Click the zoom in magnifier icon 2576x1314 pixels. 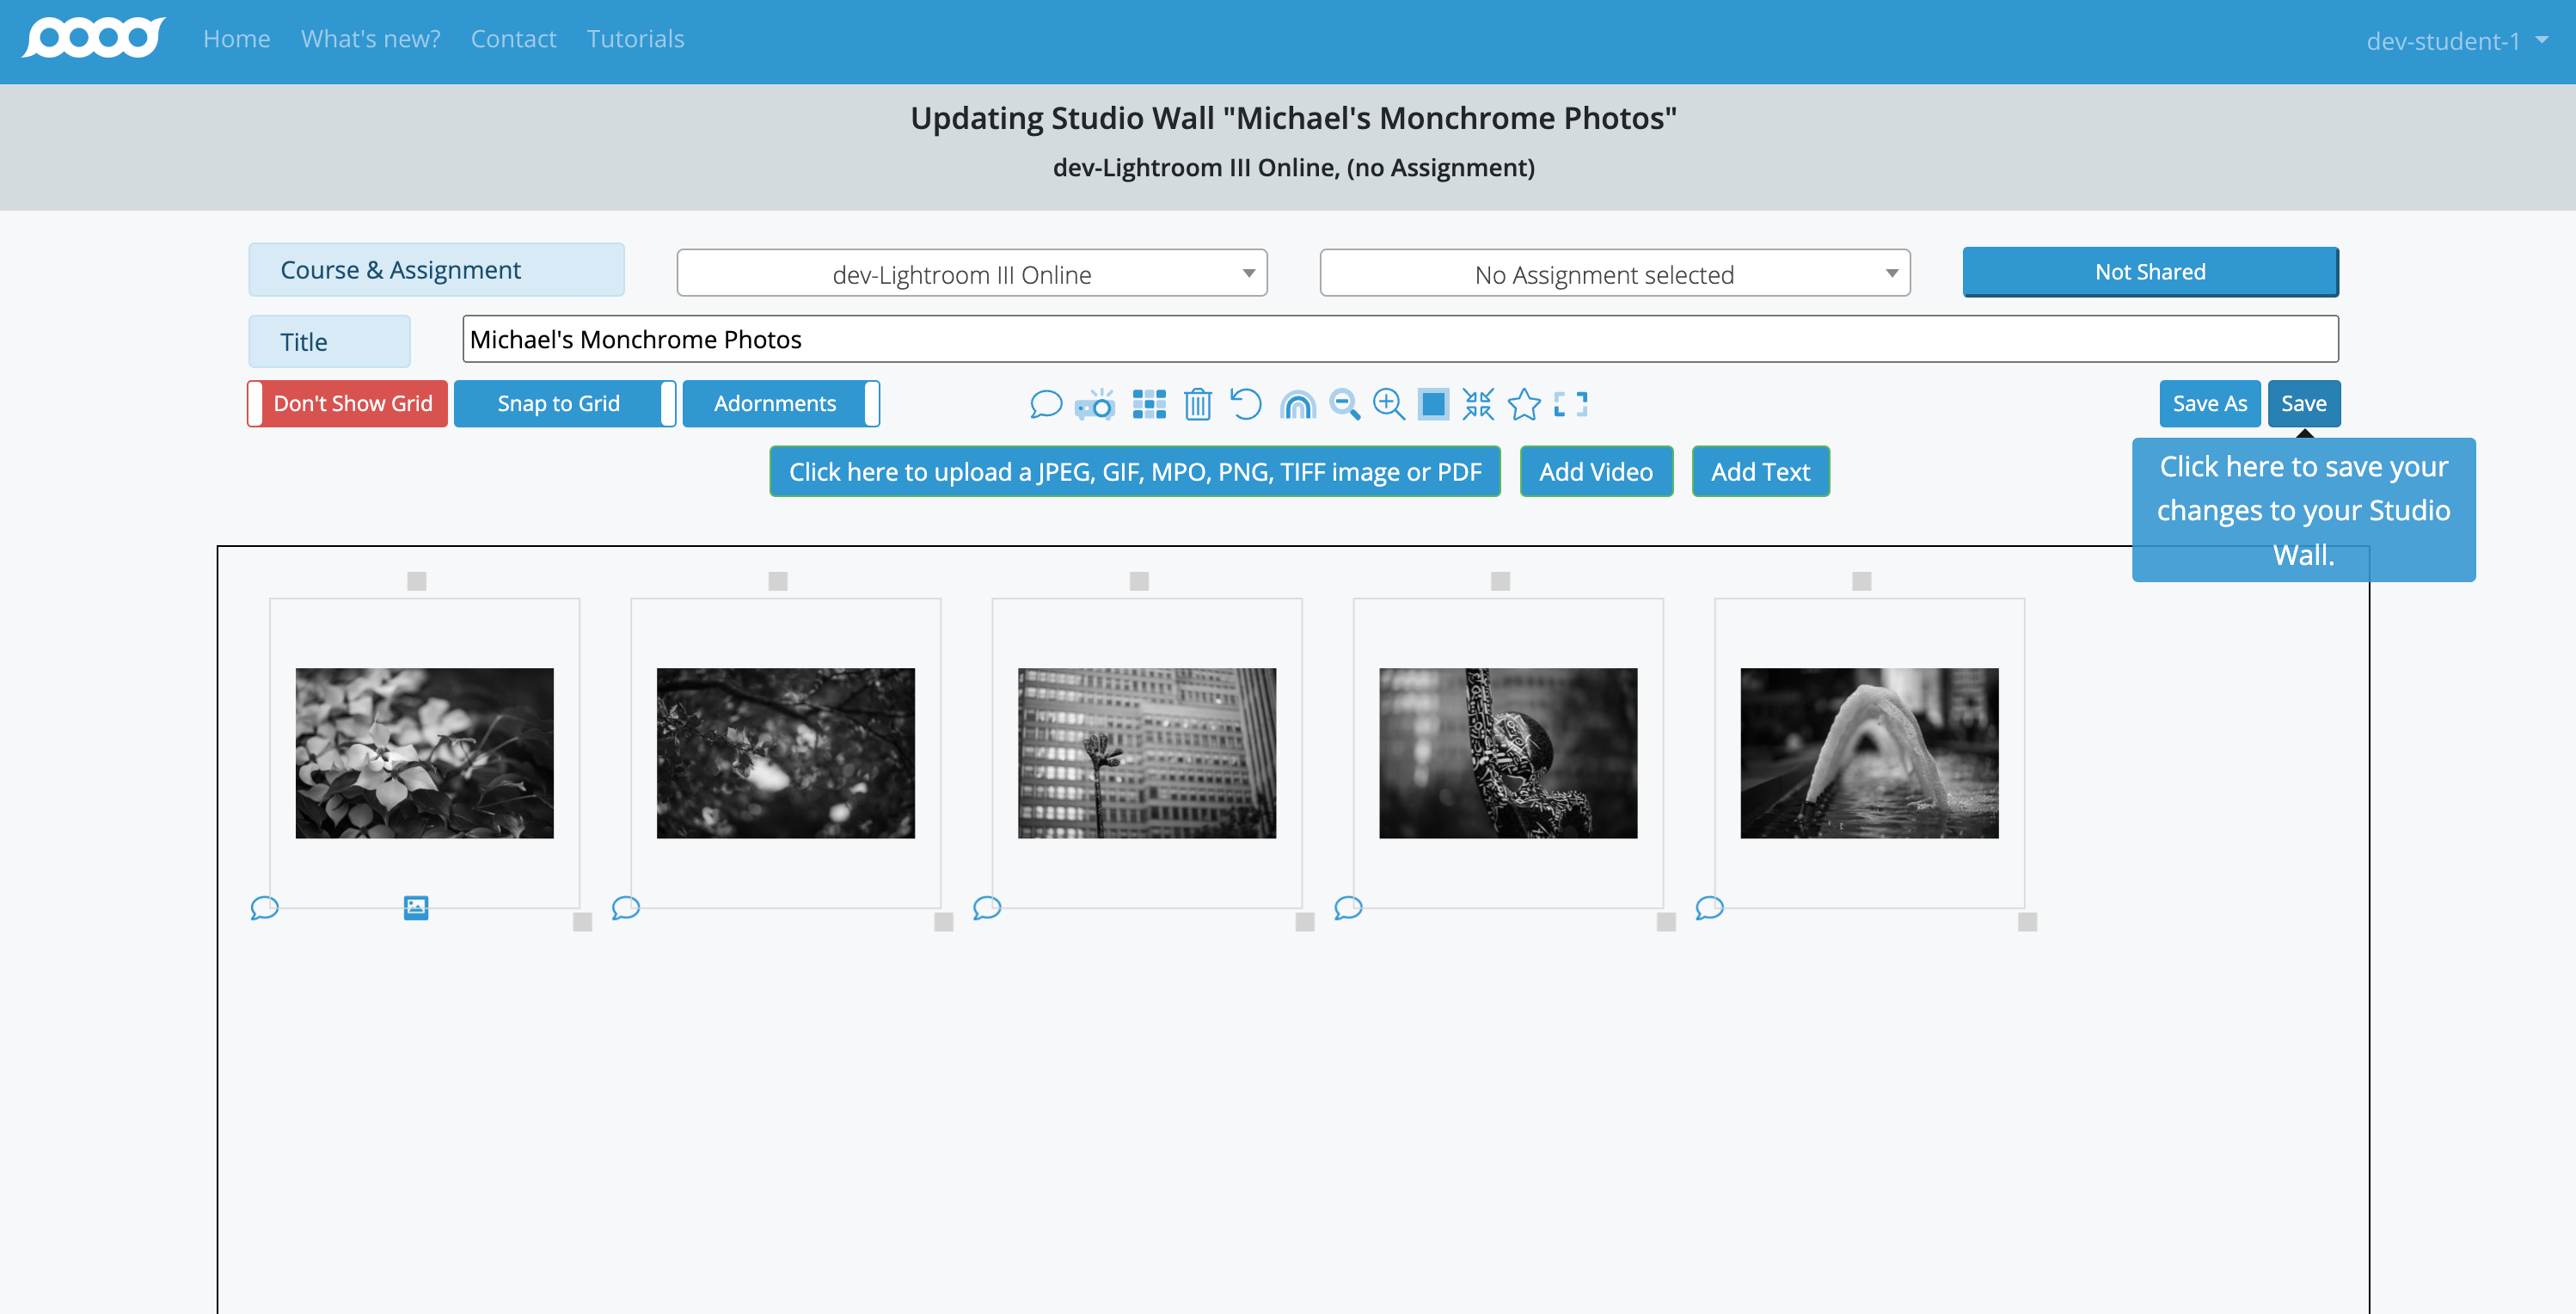[x=1389, y=404]
